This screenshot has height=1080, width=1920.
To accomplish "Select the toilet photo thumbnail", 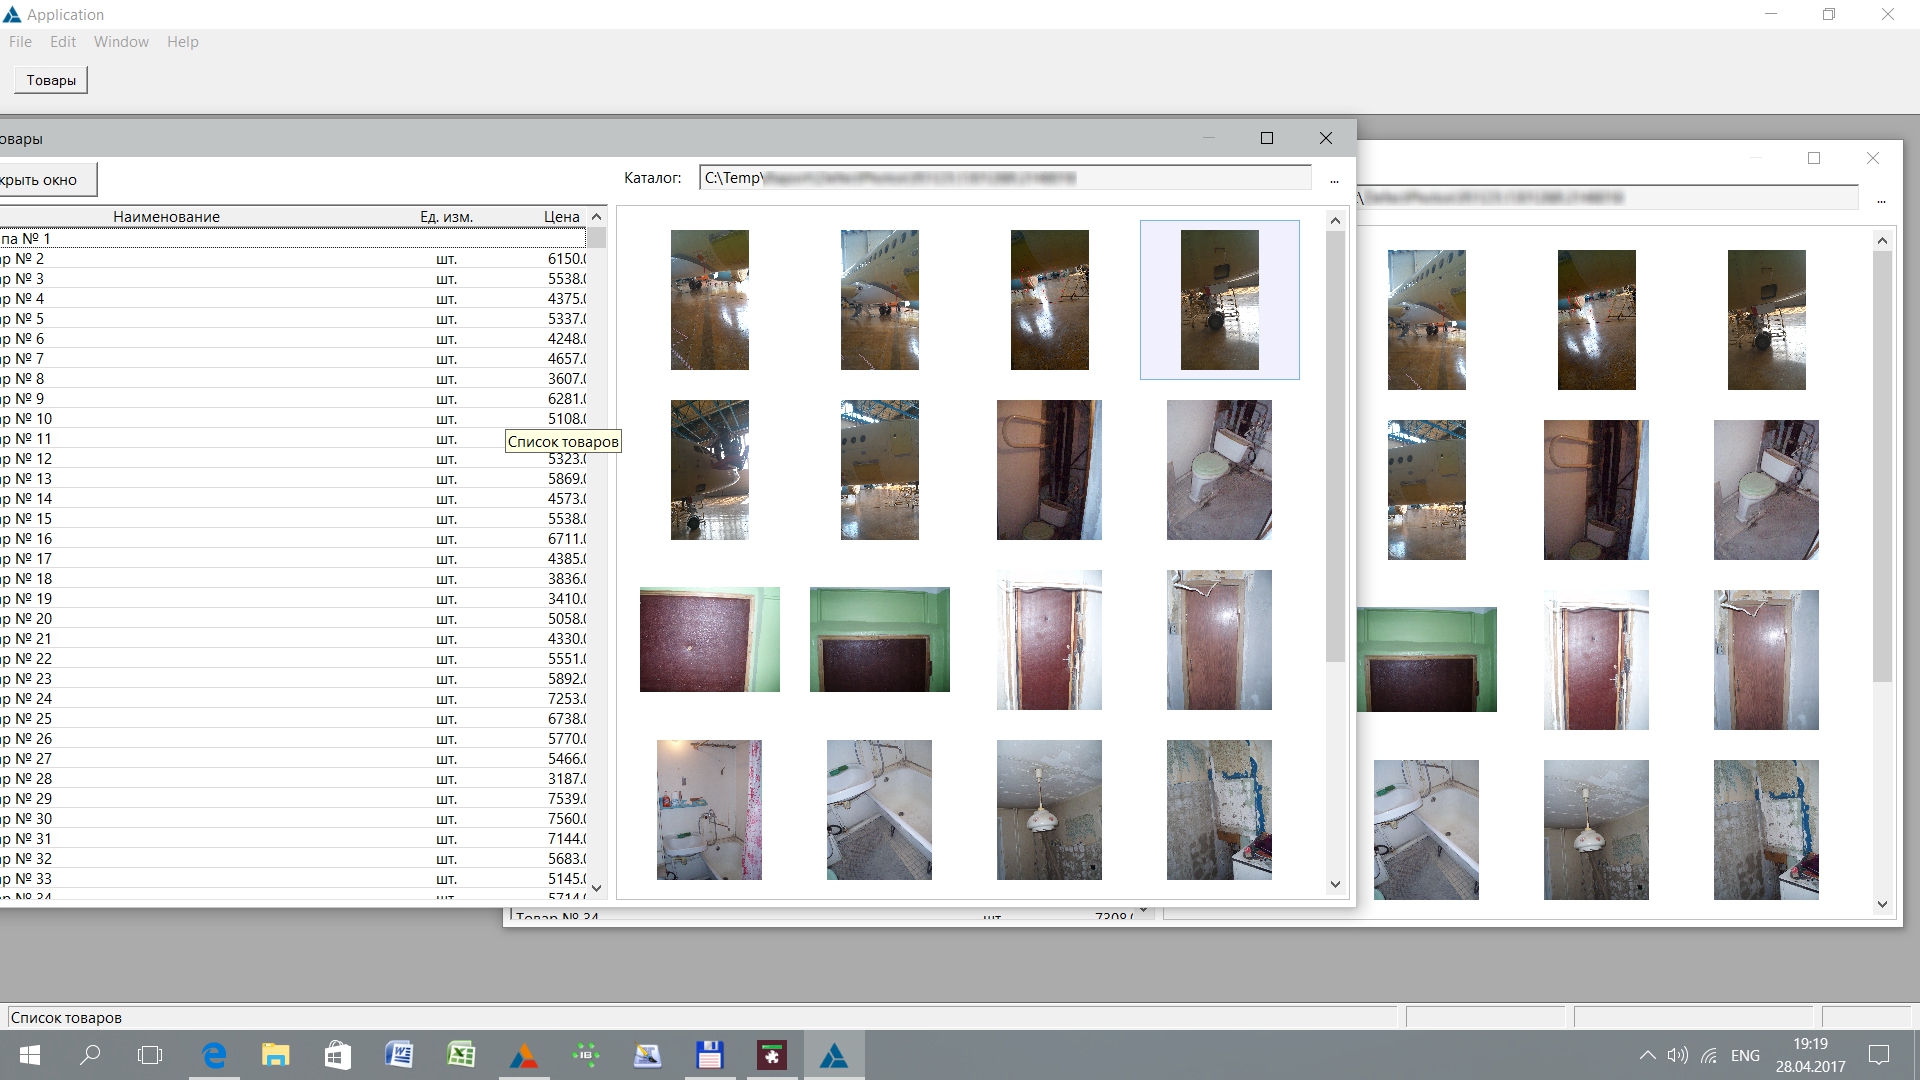I will (1219, 470).
